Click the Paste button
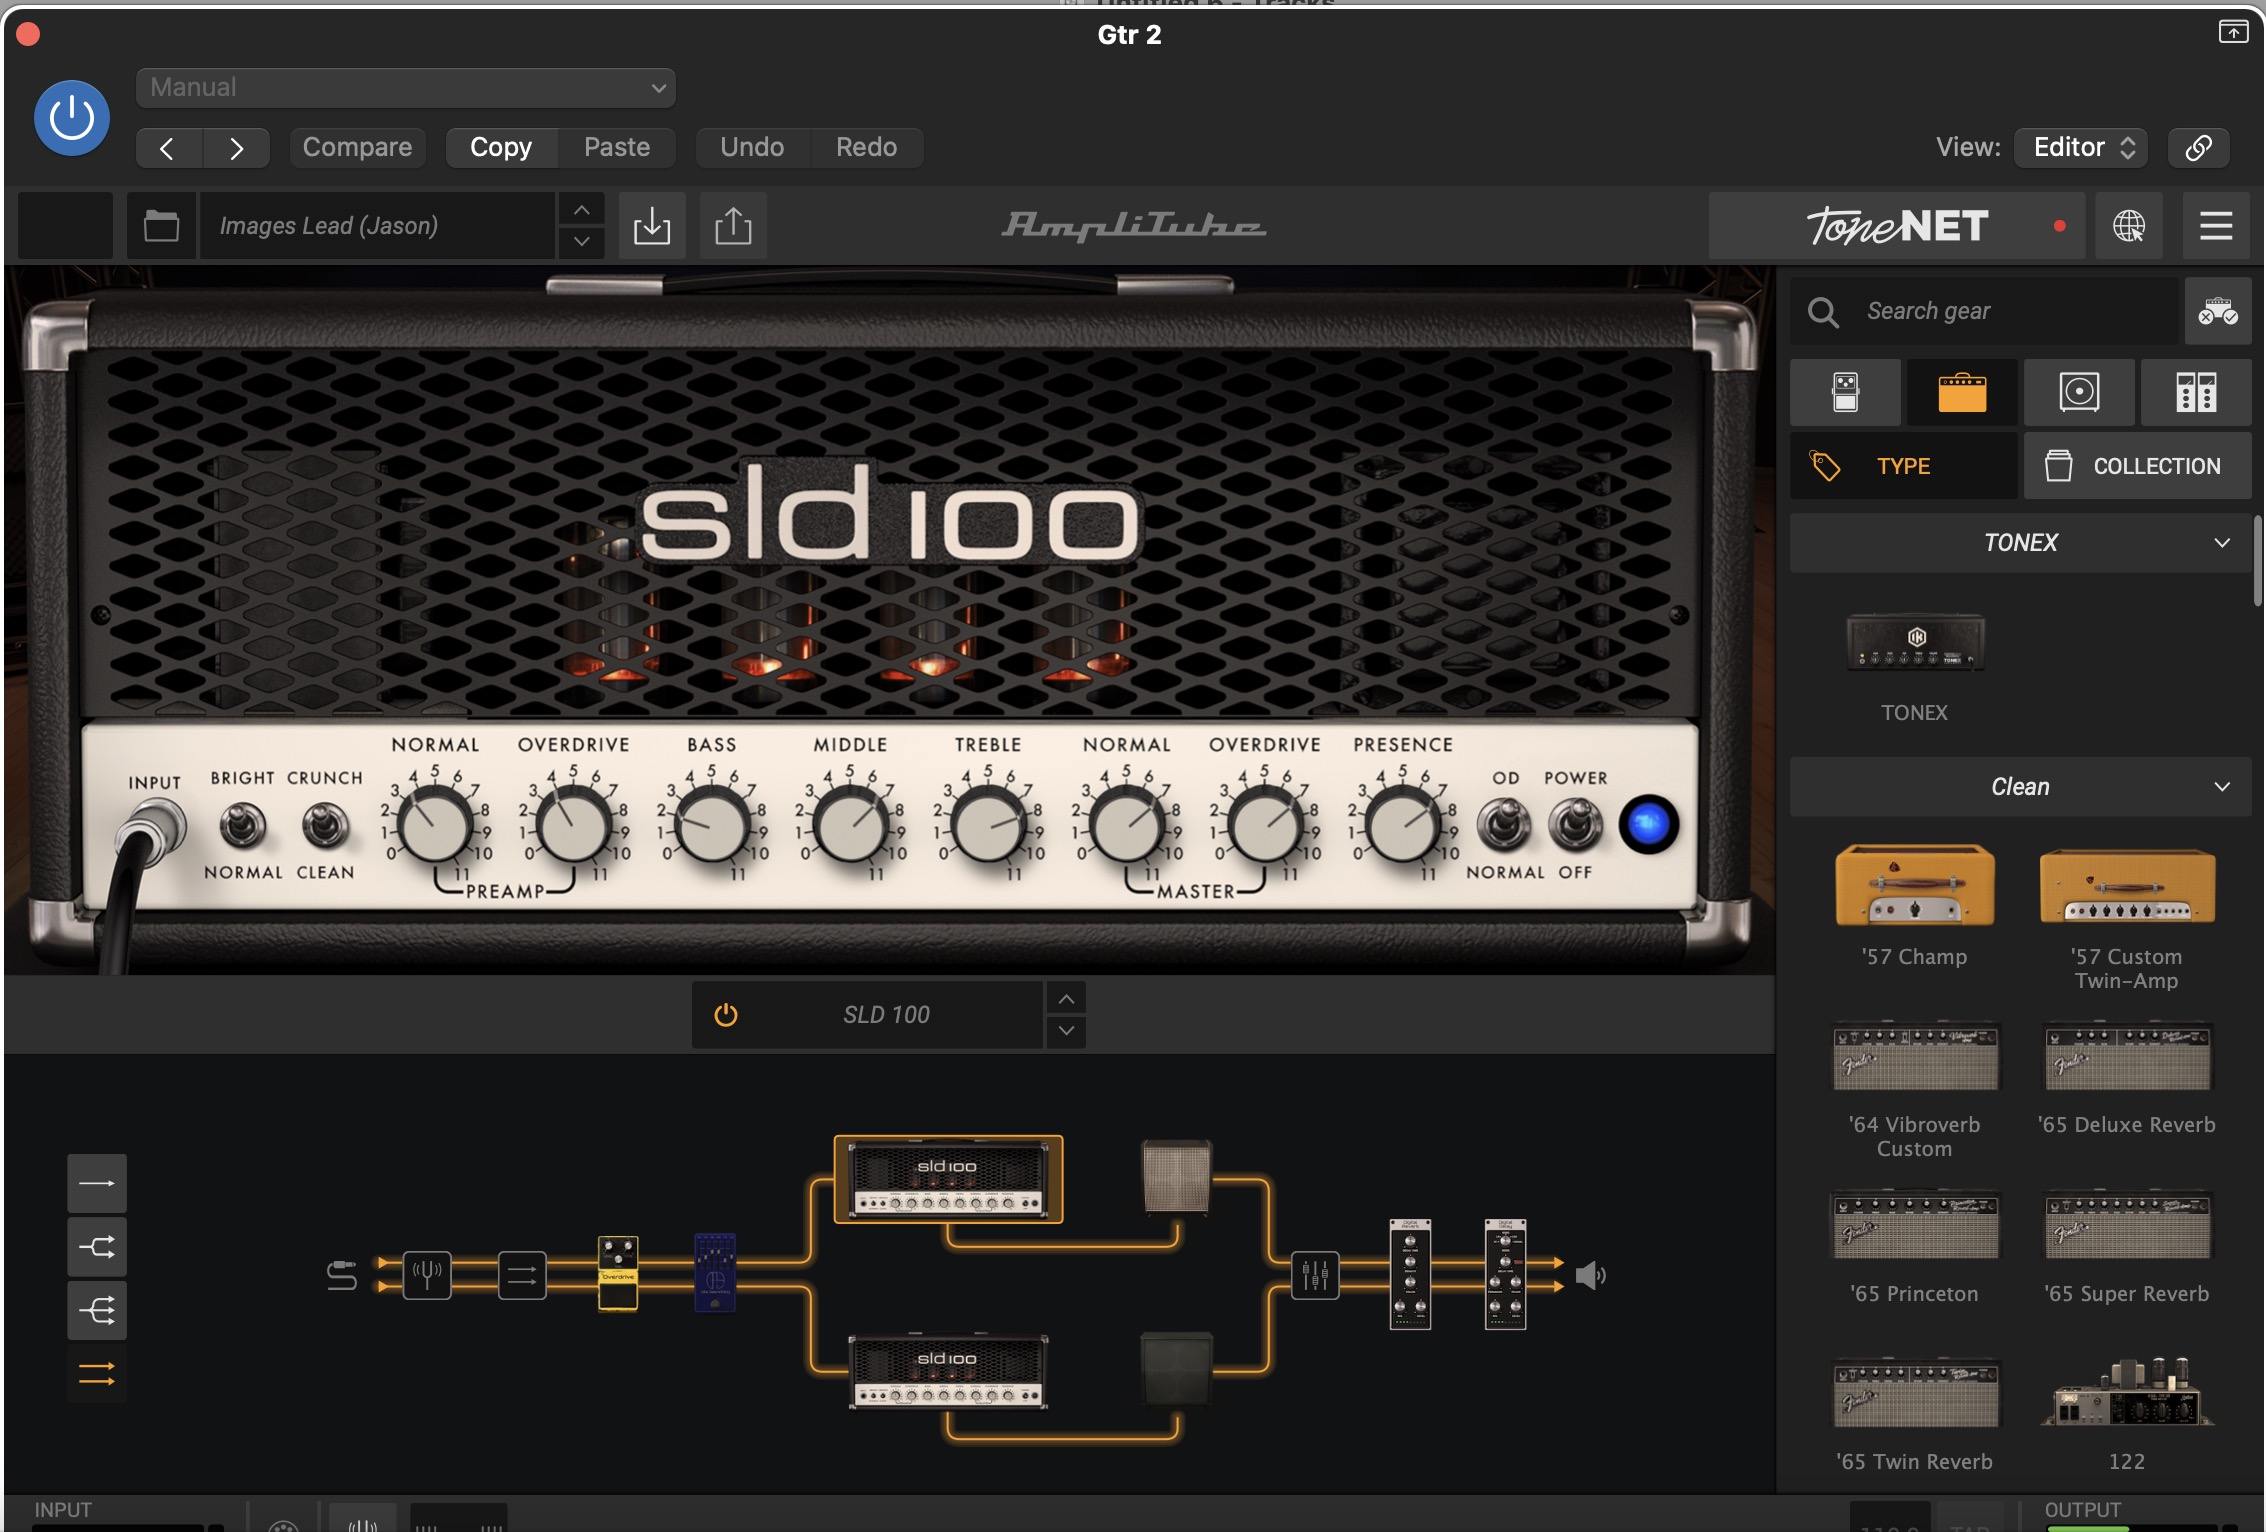 (x=617, y=147)
